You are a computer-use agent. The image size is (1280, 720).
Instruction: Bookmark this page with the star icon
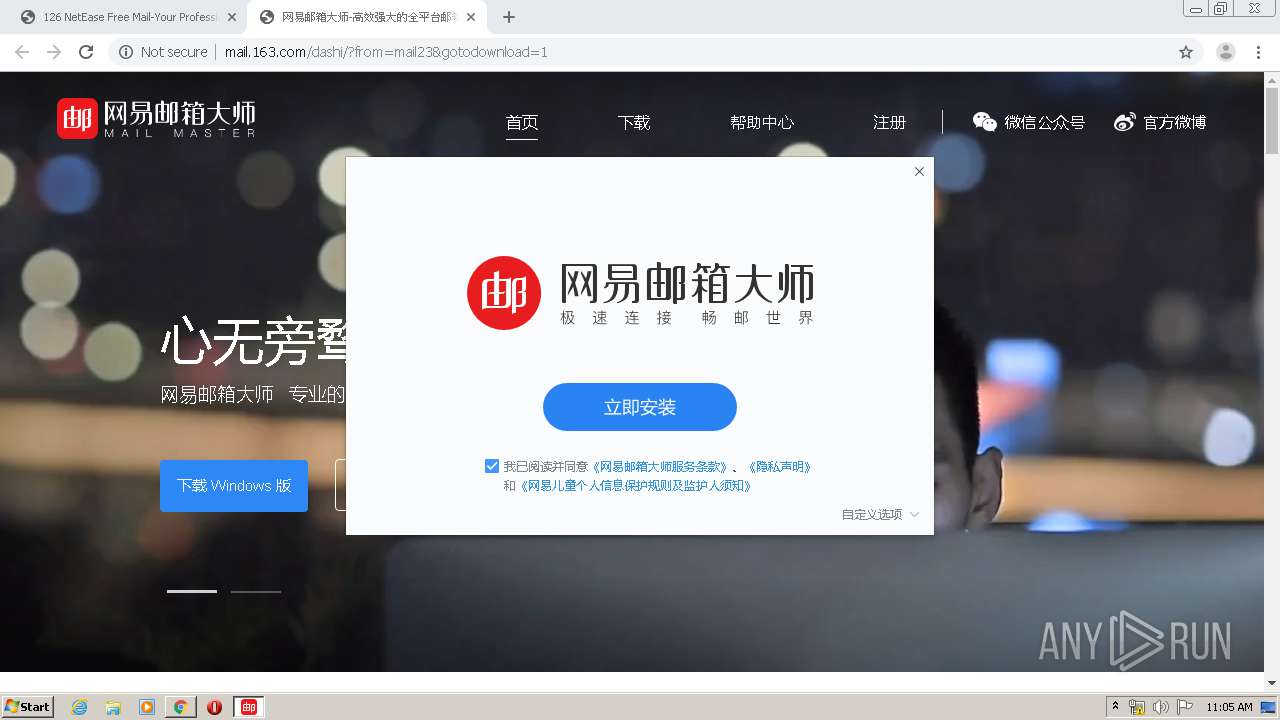(x=1186, y=52)
